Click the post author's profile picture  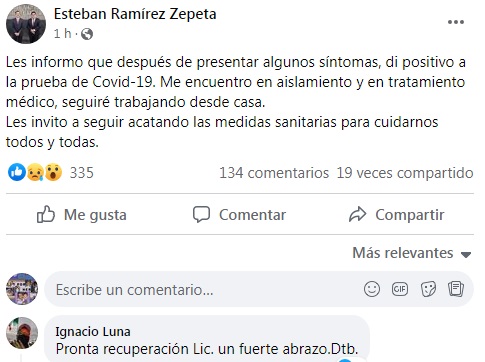click(x=26, y=24)
